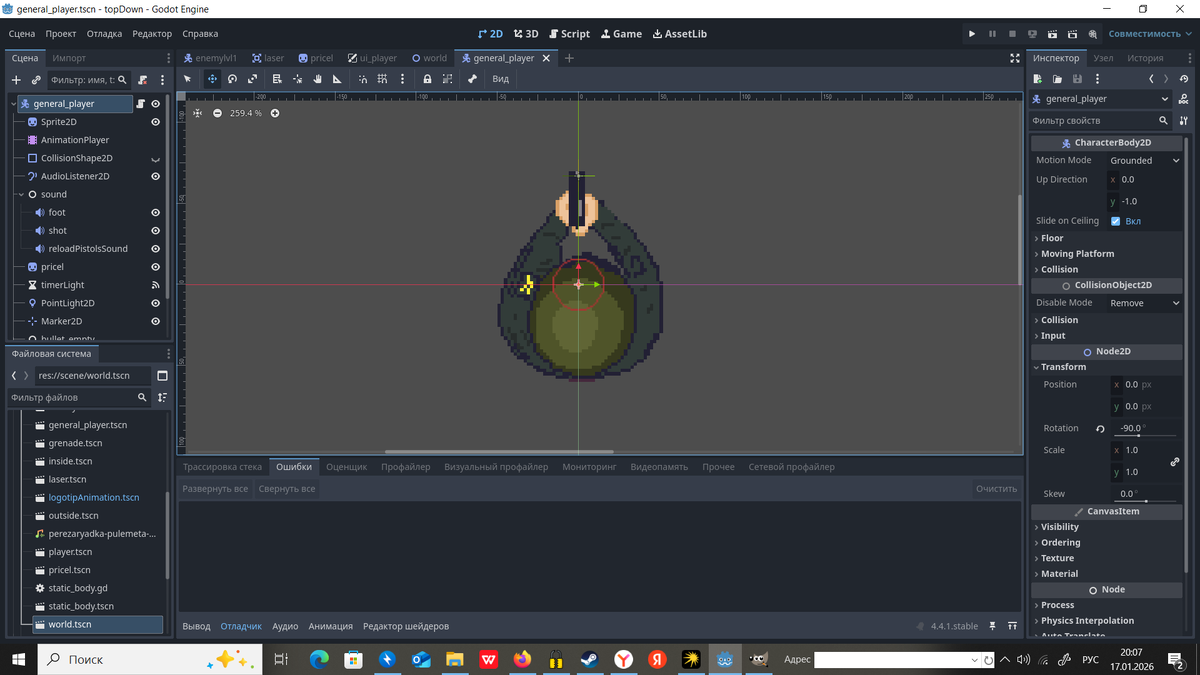Viewport: 1200px width, 675px height.
Task: Click the Очистить button in errors panel
Action: pos(996,489)
